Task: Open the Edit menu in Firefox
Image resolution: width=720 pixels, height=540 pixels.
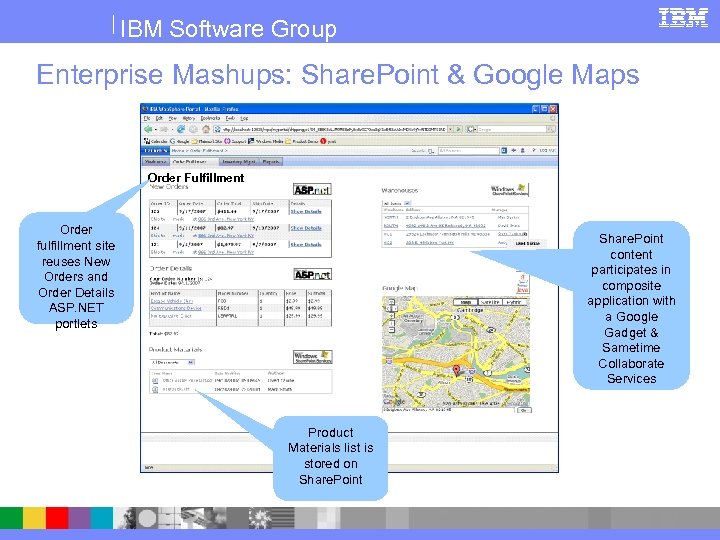Action: 159,118
